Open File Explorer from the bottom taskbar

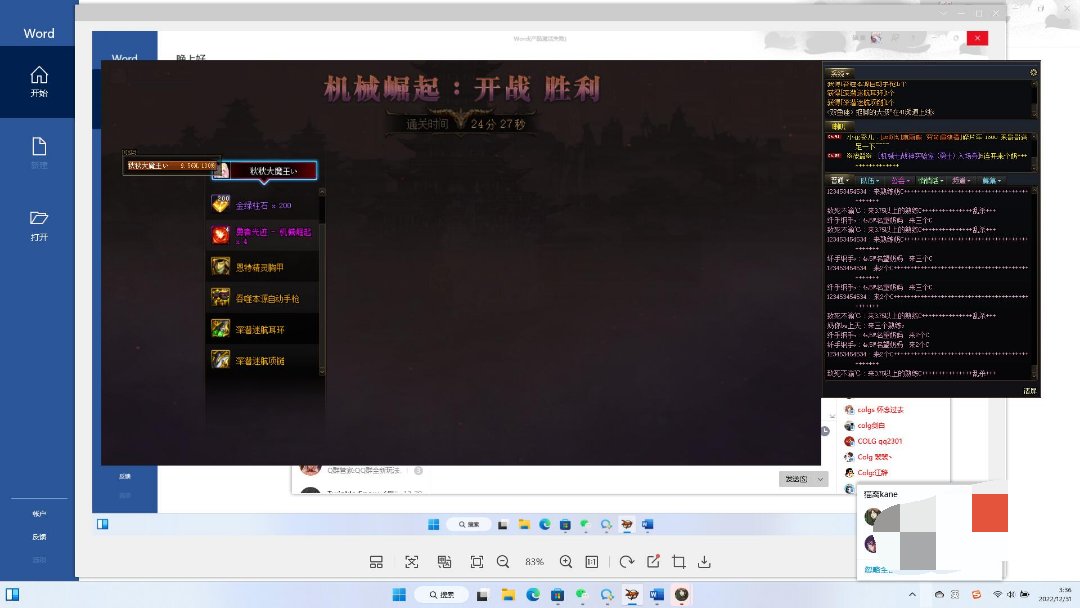508,595
